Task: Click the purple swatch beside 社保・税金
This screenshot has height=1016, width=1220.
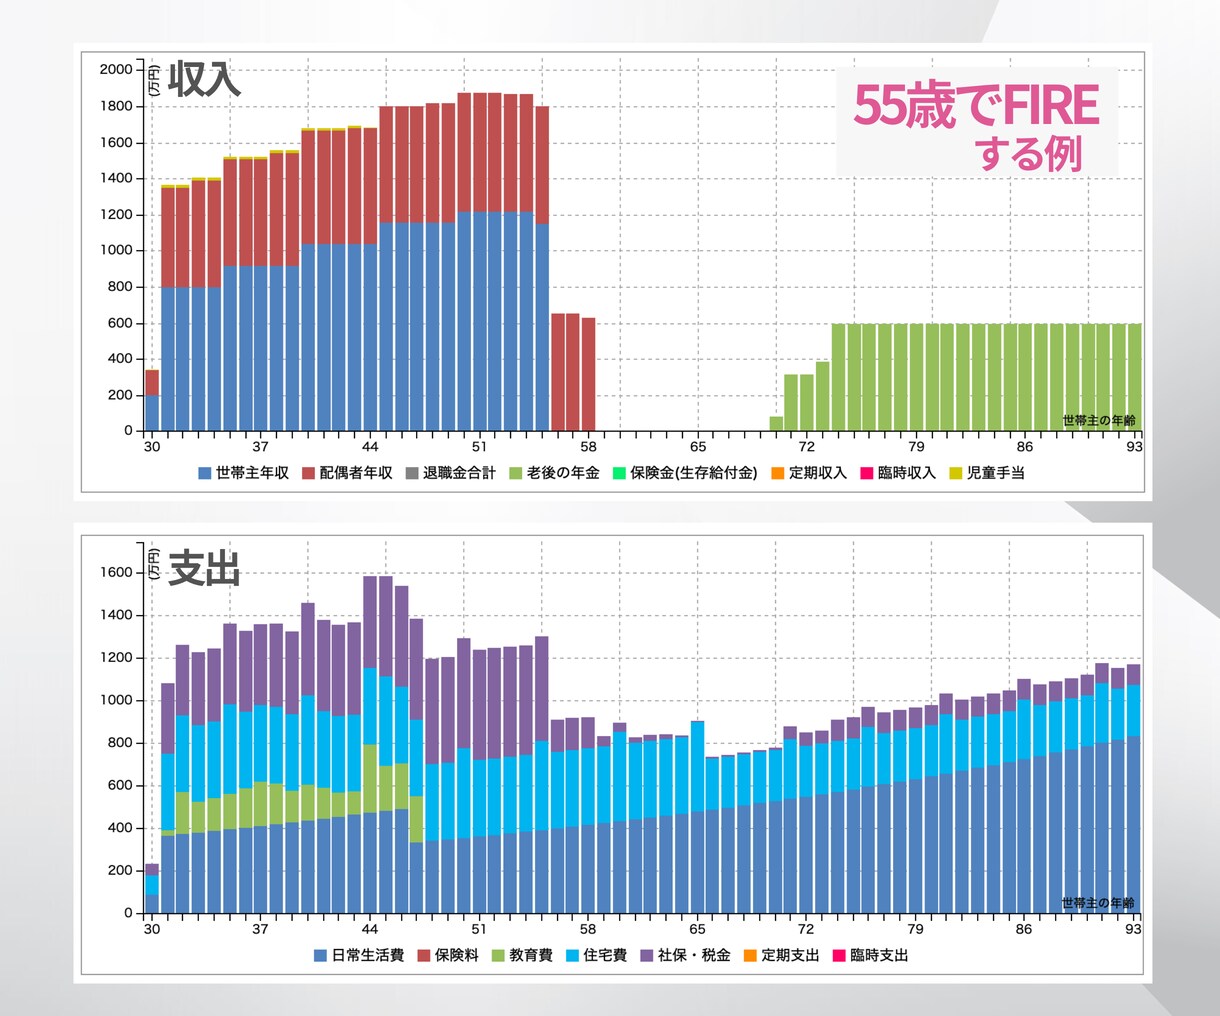Action: (x=647, y=955)
